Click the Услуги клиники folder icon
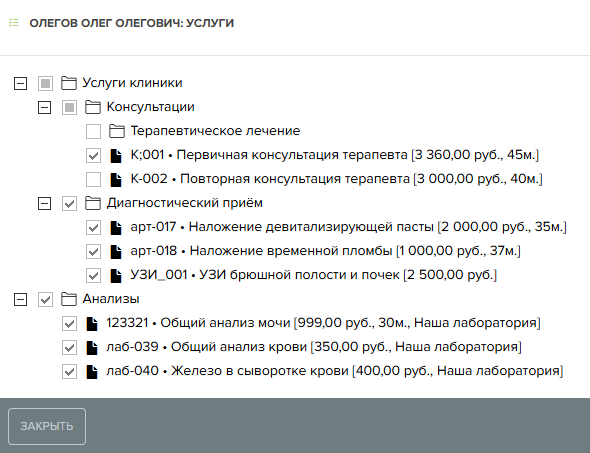 [69, 83]
